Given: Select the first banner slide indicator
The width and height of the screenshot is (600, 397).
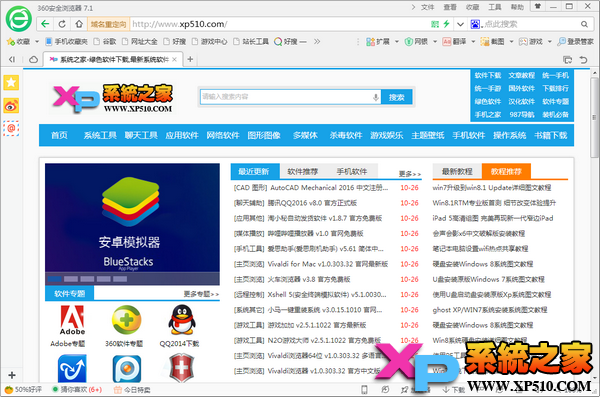Looking at the screenshot, I should 55,279.
